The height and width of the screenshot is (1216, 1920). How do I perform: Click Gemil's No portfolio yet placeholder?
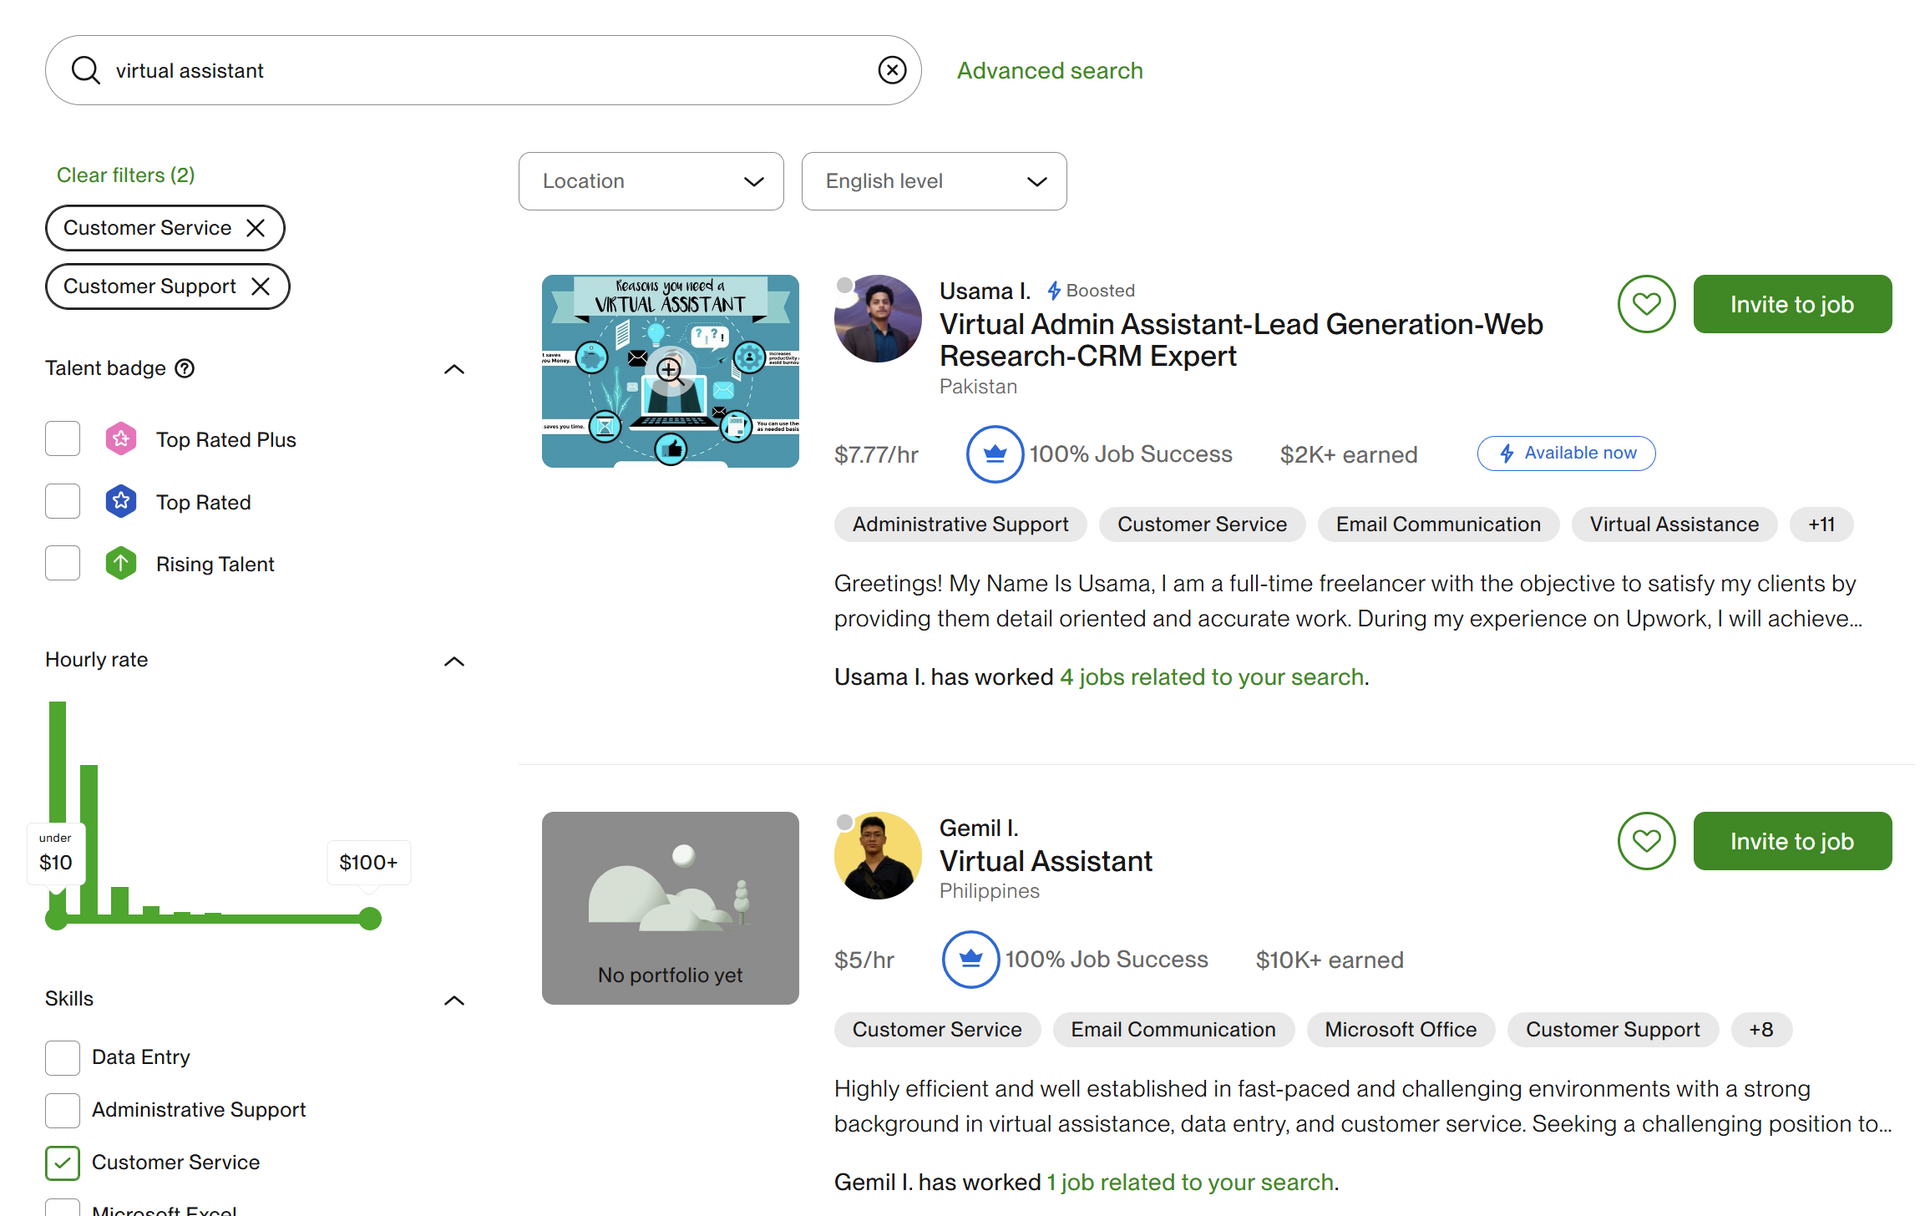(x=670, y=908)
